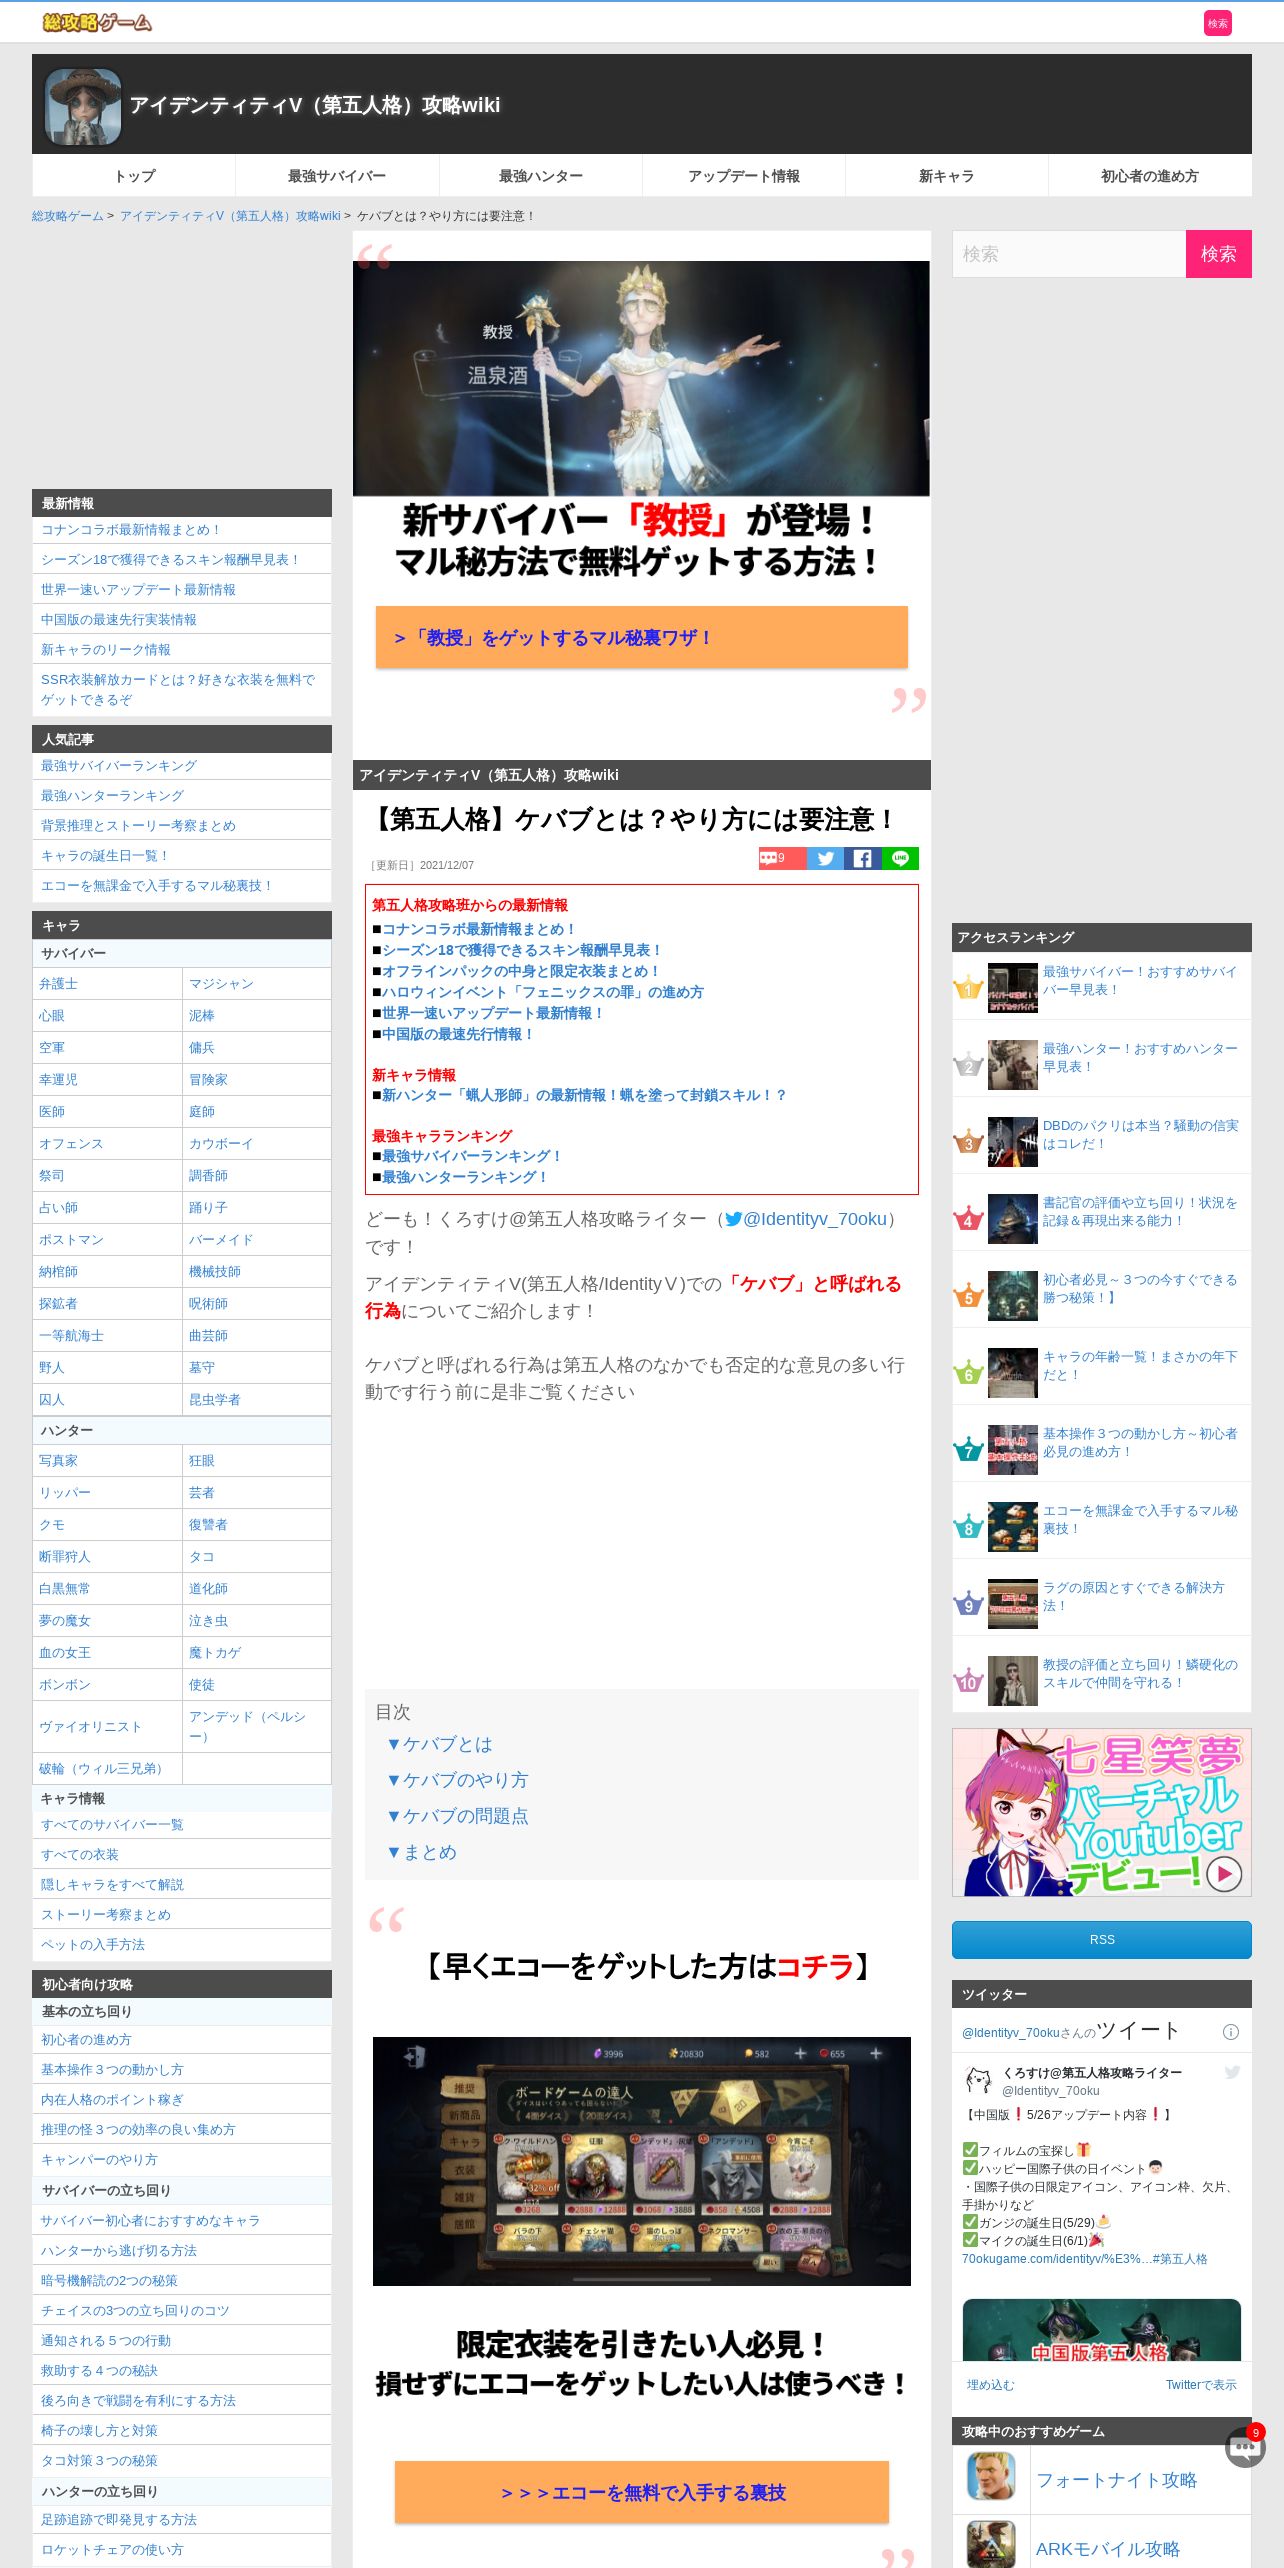The height and width of the screenshot is (2568, 1284).
Task: Click the 教授 温泉酒 banner image
Action: tap(641, 378)
